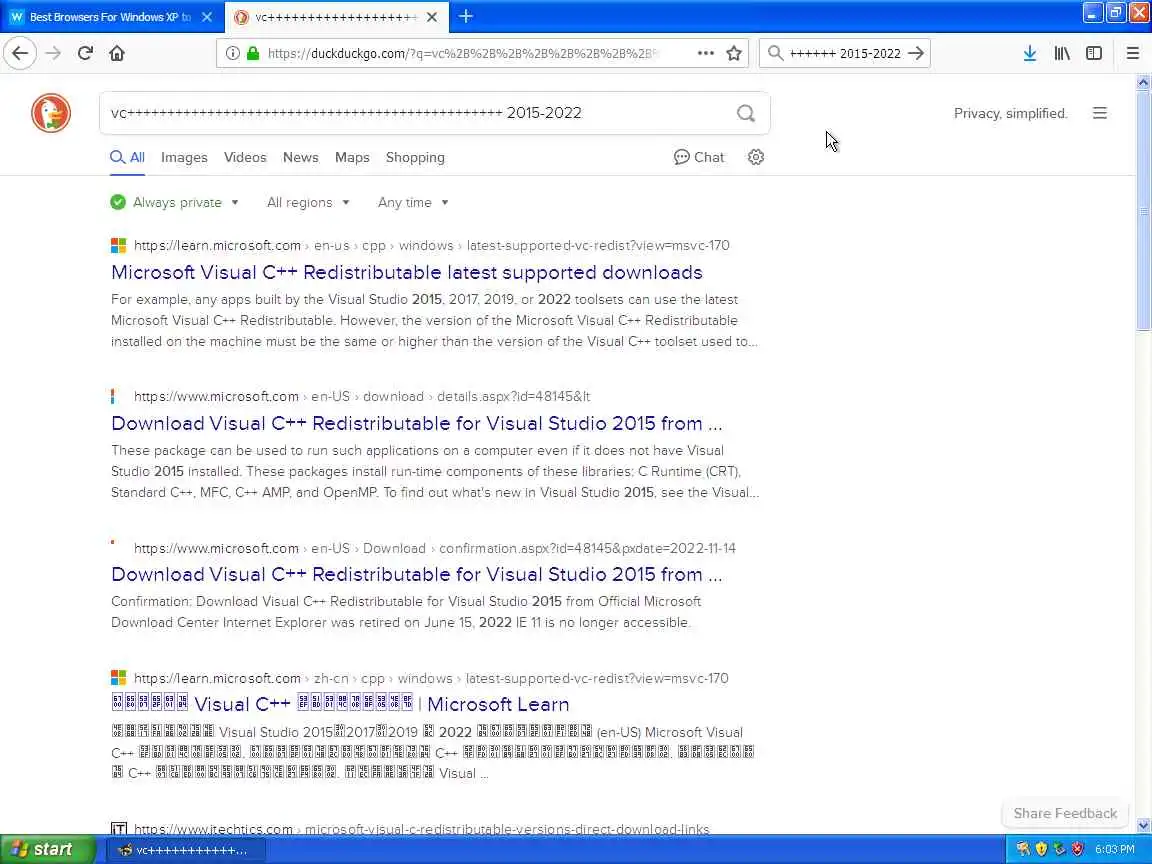Expand the All regions dropdown

coord(308,203)
